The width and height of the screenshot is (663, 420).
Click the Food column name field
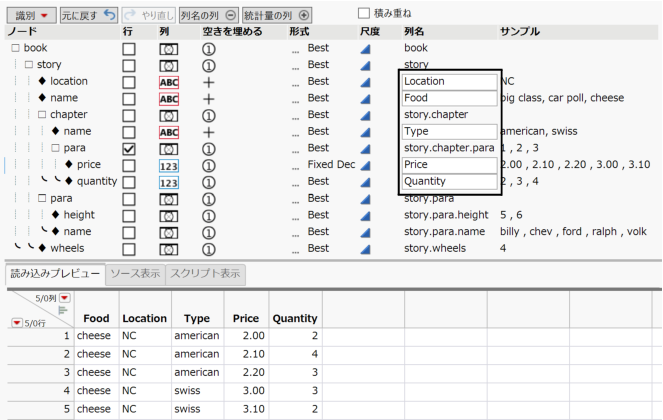point(449,98)
